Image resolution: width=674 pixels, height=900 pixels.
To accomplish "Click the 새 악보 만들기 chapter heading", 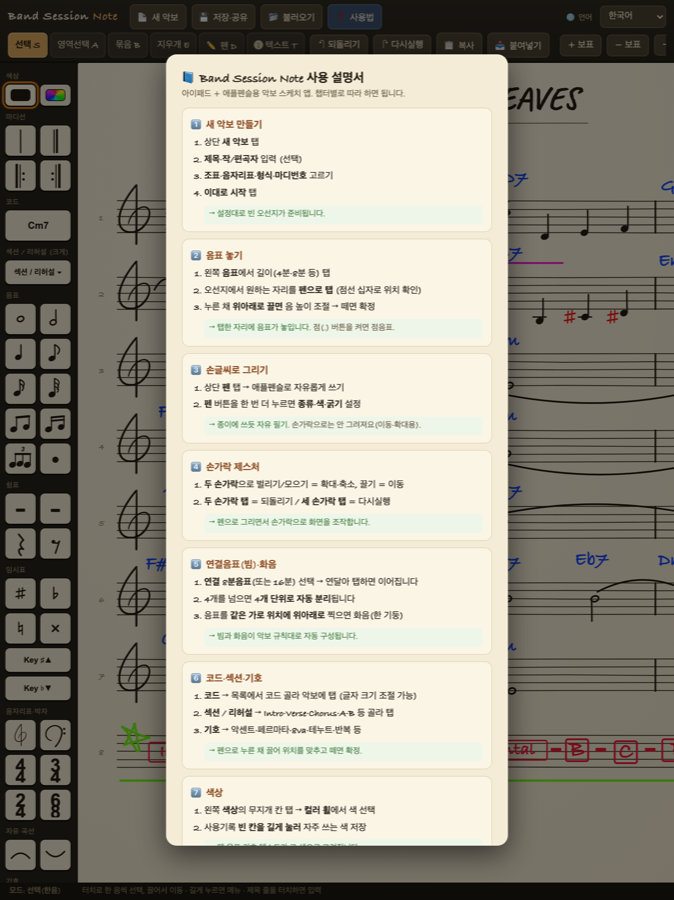I will [x=234, y=124].
